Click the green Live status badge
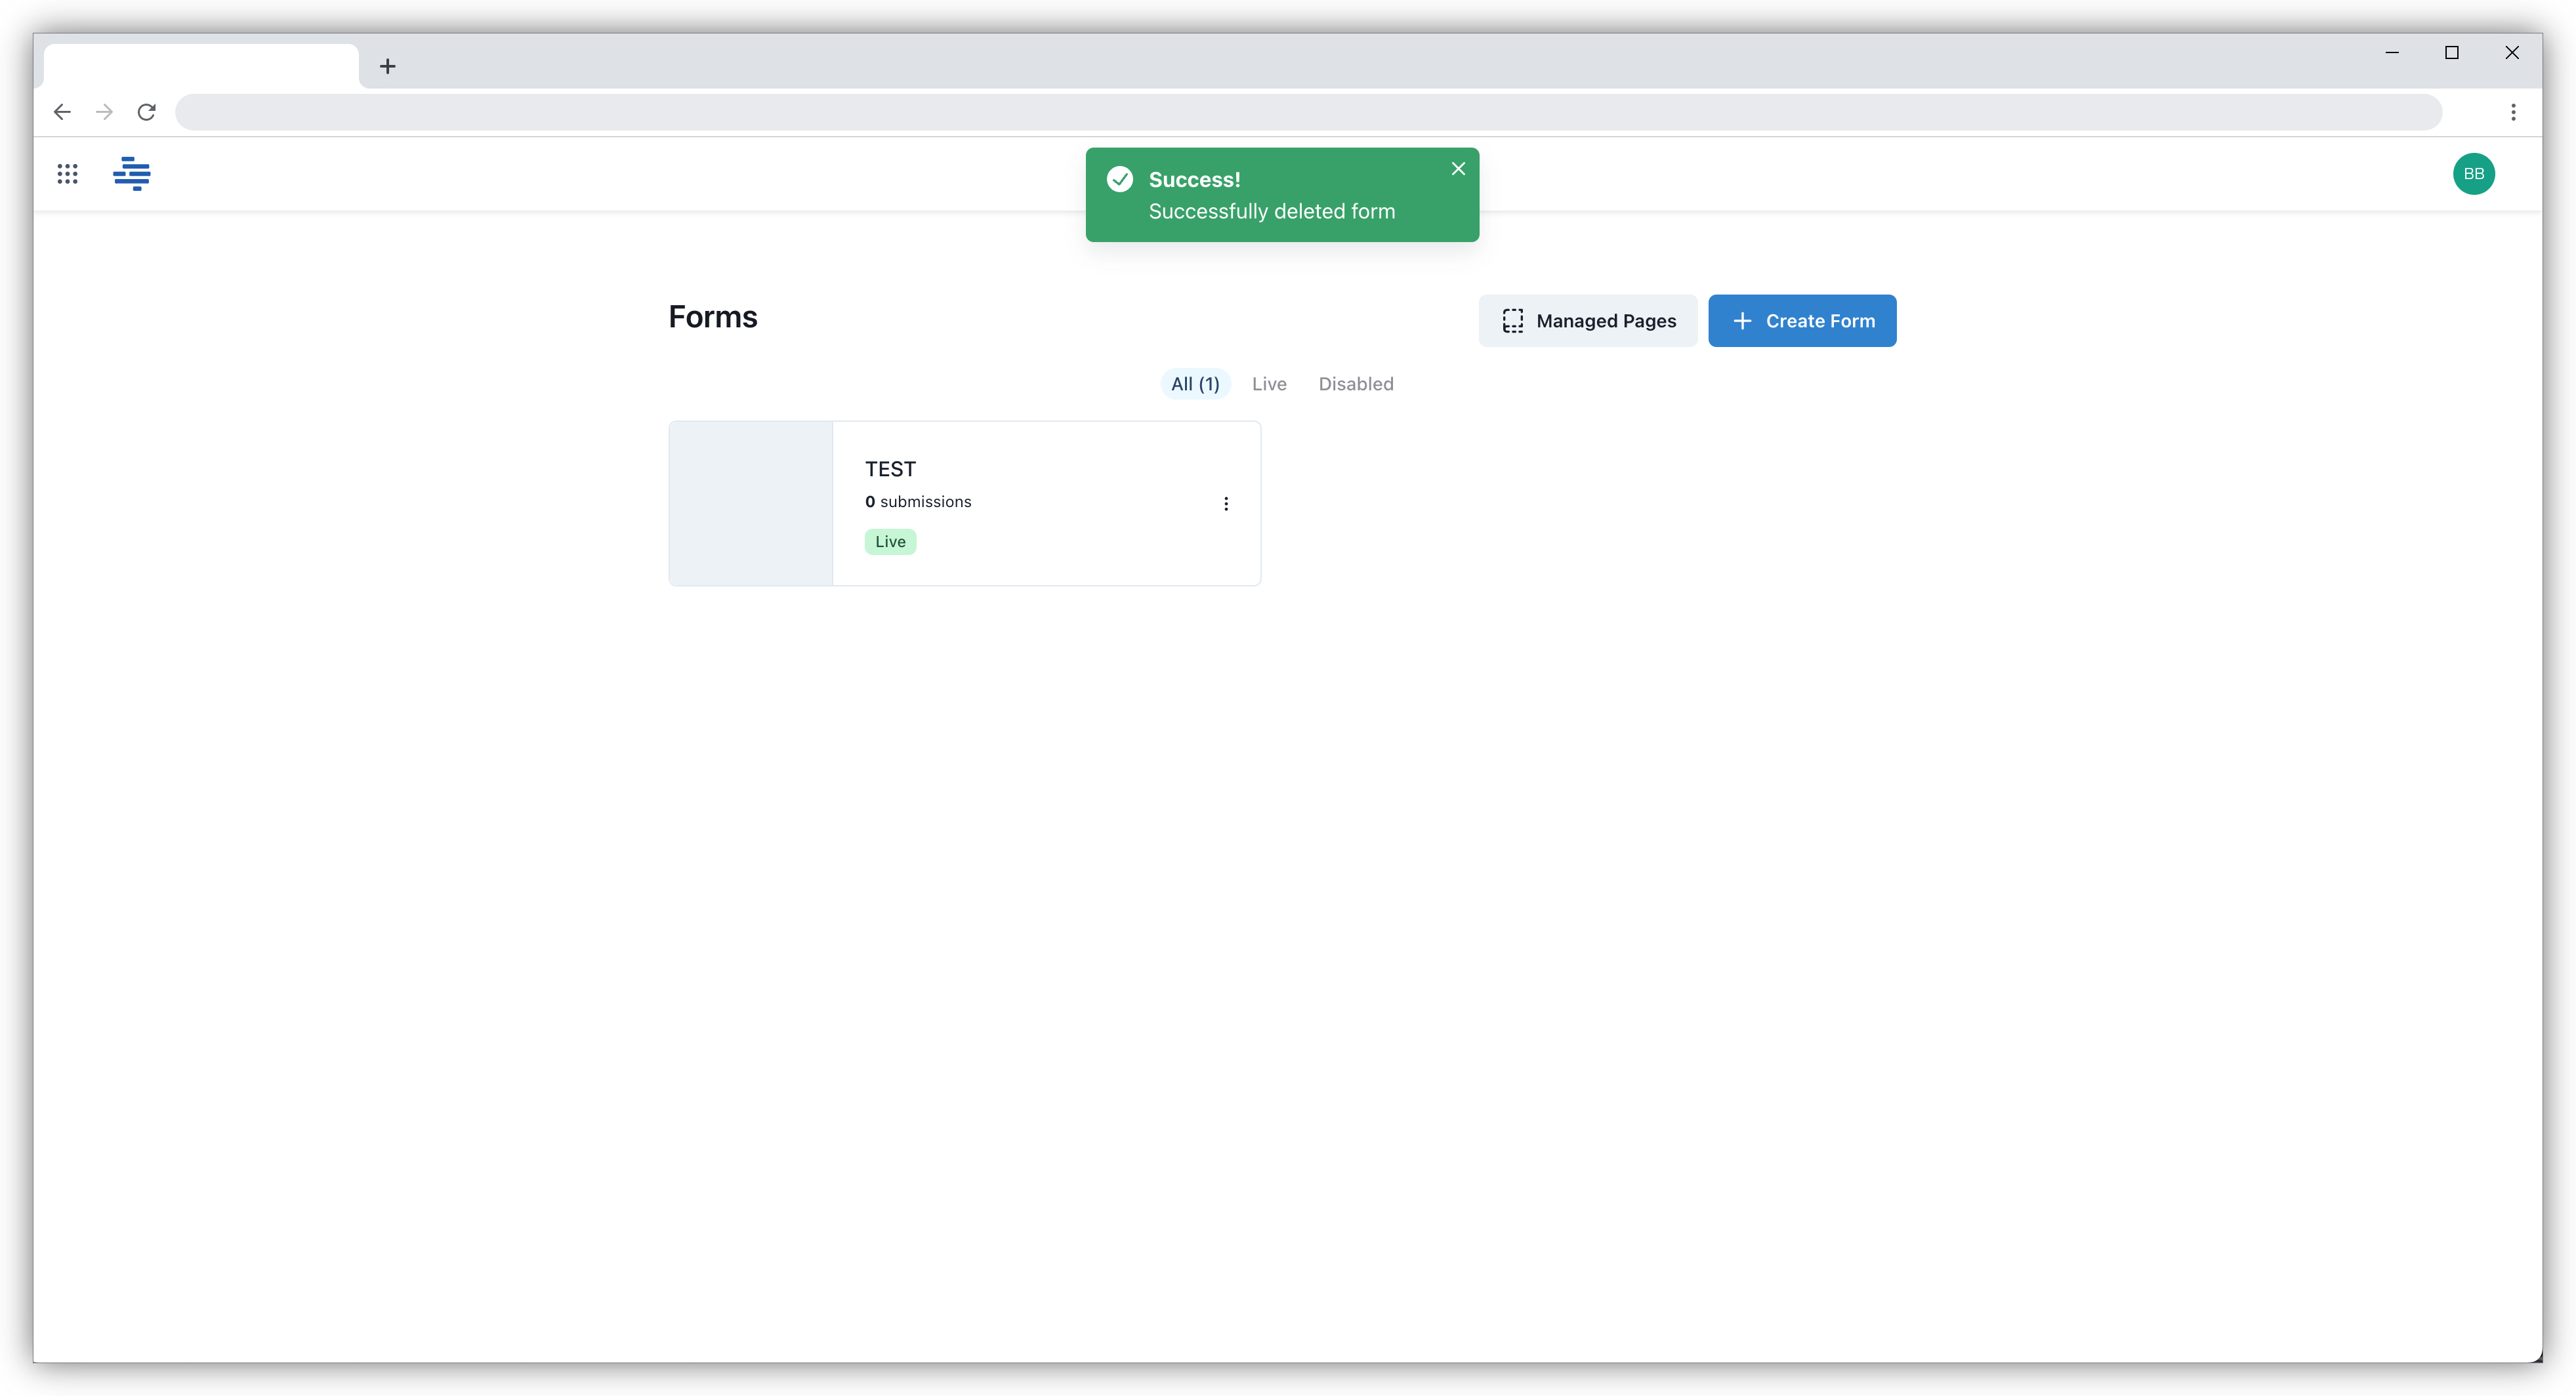The height and width of the screenshot is (1396, 2576). (889, 541)
